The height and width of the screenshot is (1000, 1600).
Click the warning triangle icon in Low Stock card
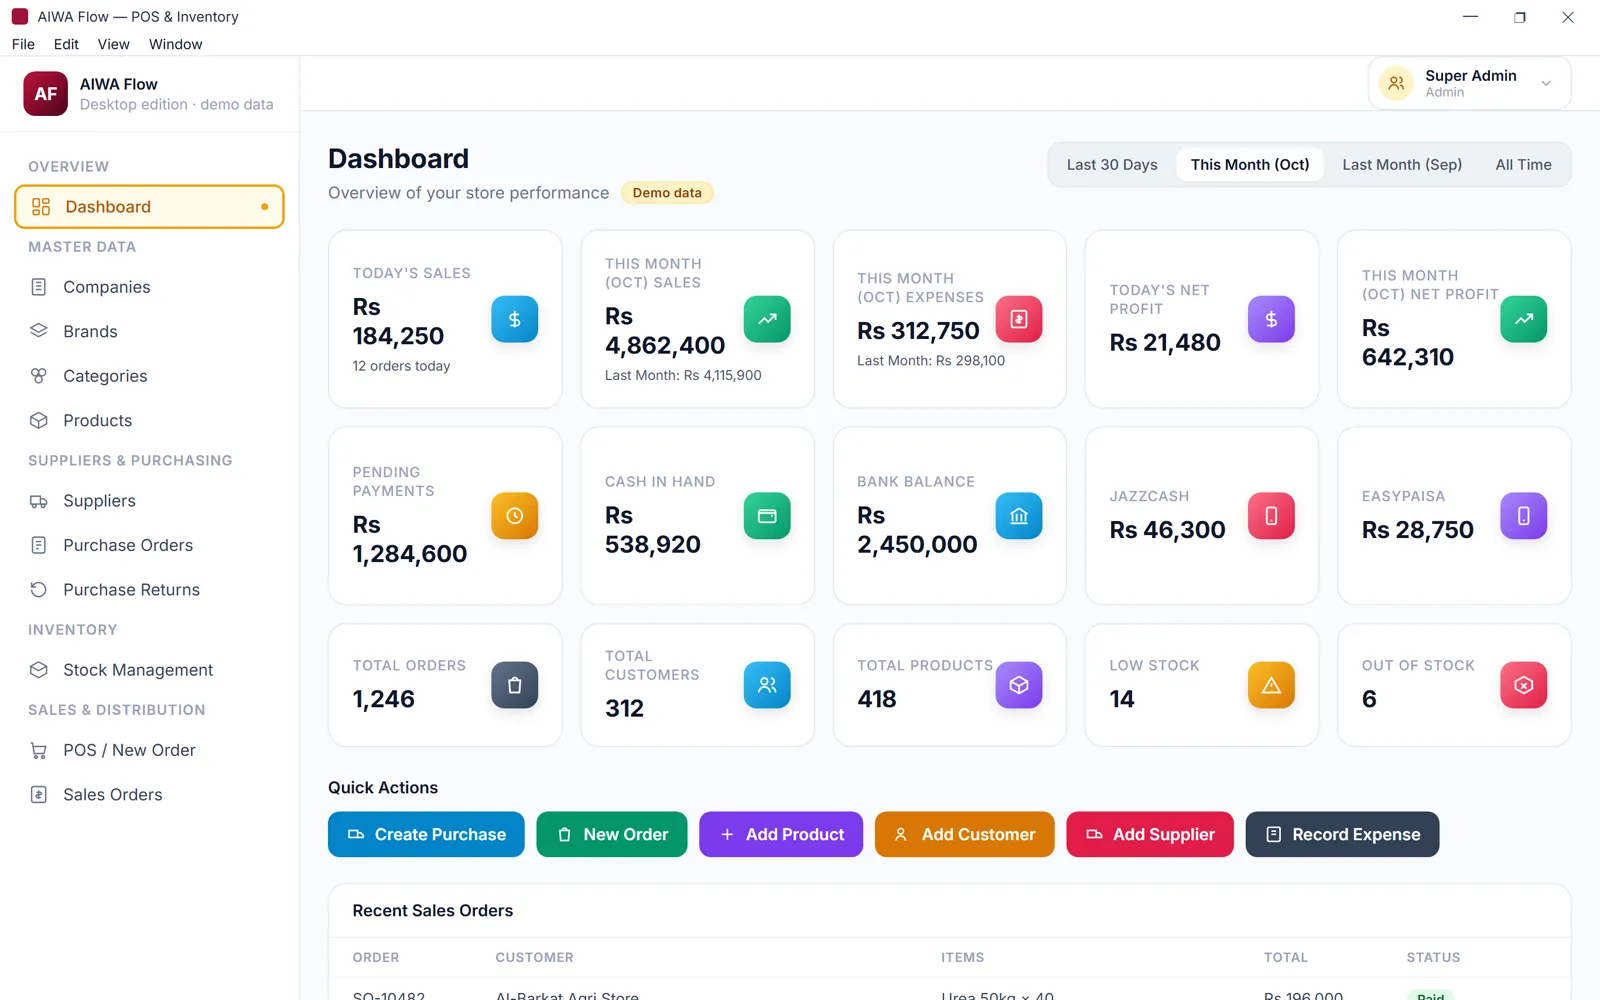[x=1271, y=685]
